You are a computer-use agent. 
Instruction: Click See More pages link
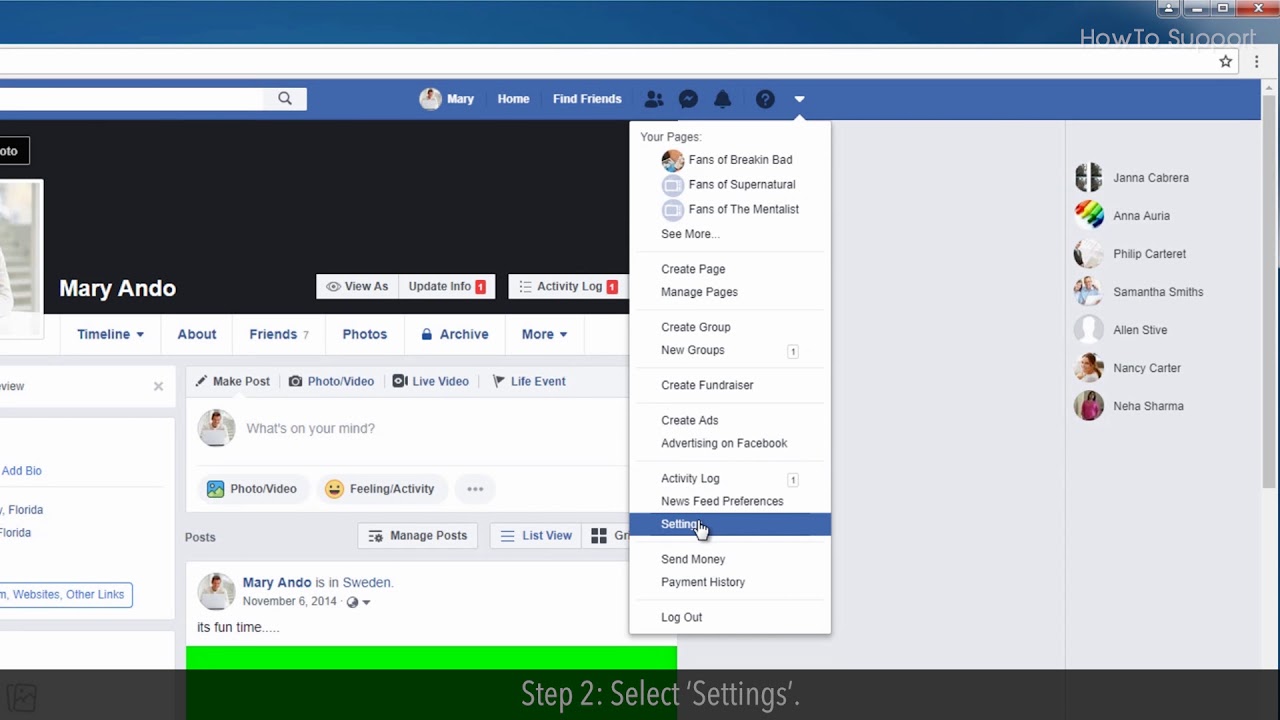pos(690,234)
